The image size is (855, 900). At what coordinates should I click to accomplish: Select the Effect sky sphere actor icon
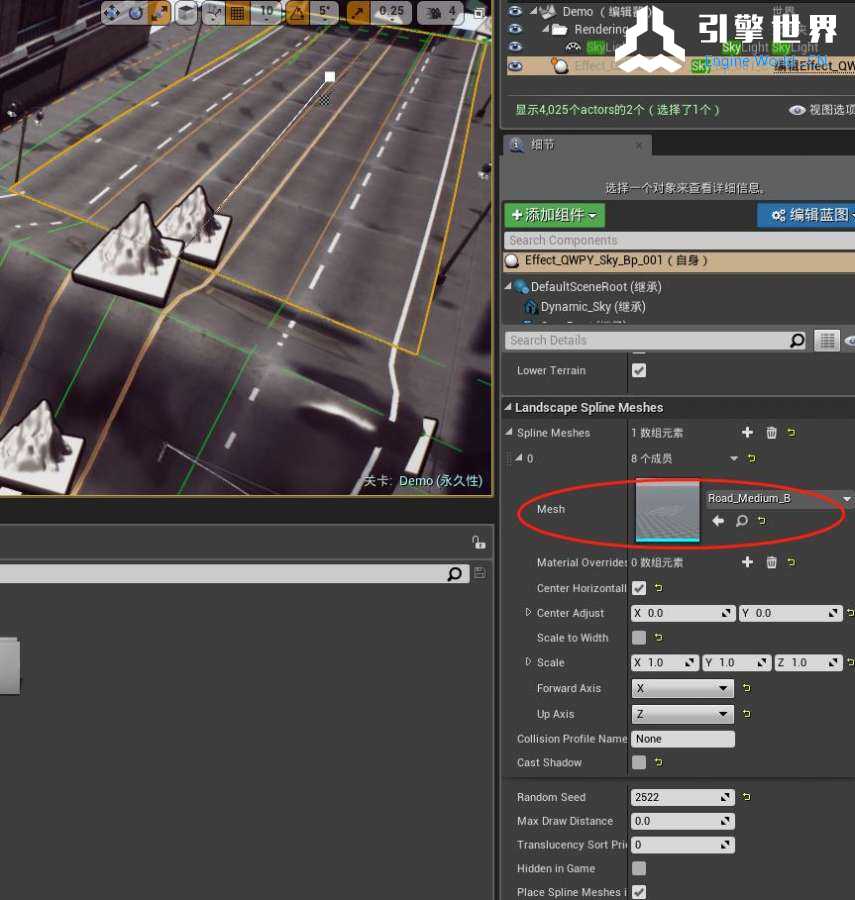coord(559,65)
